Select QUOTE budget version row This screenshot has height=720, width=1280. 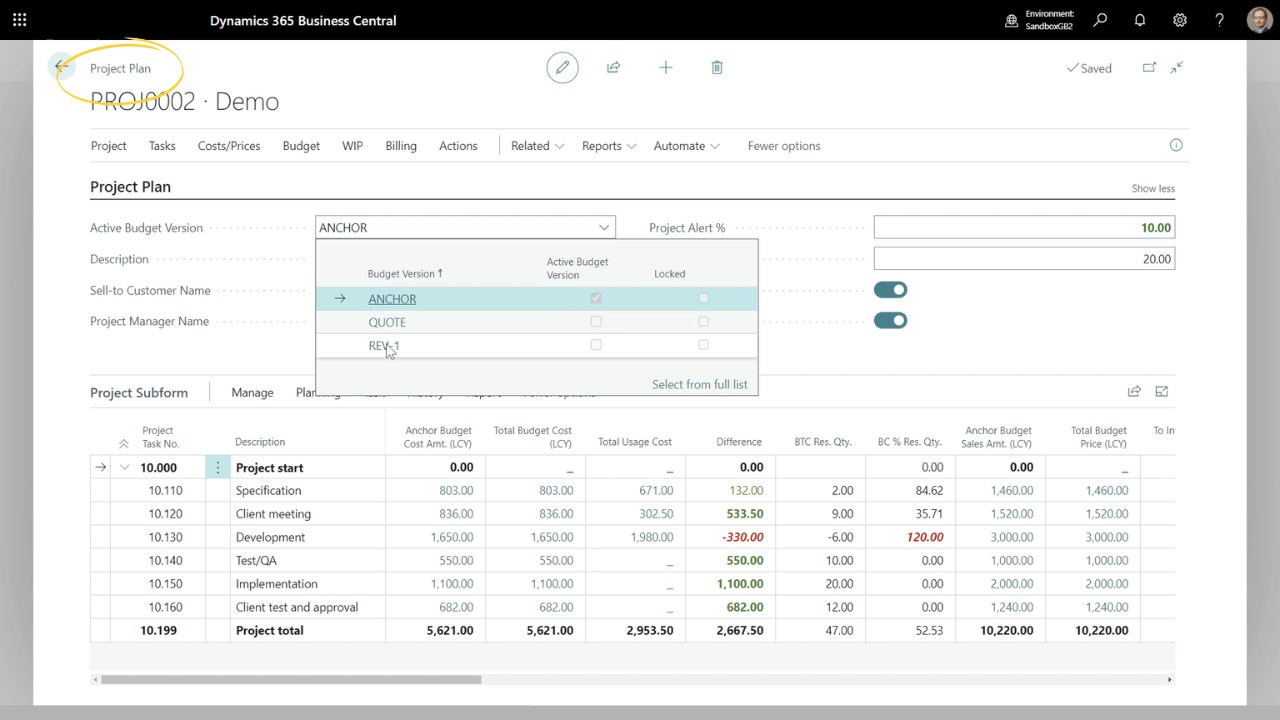[537, 322]
